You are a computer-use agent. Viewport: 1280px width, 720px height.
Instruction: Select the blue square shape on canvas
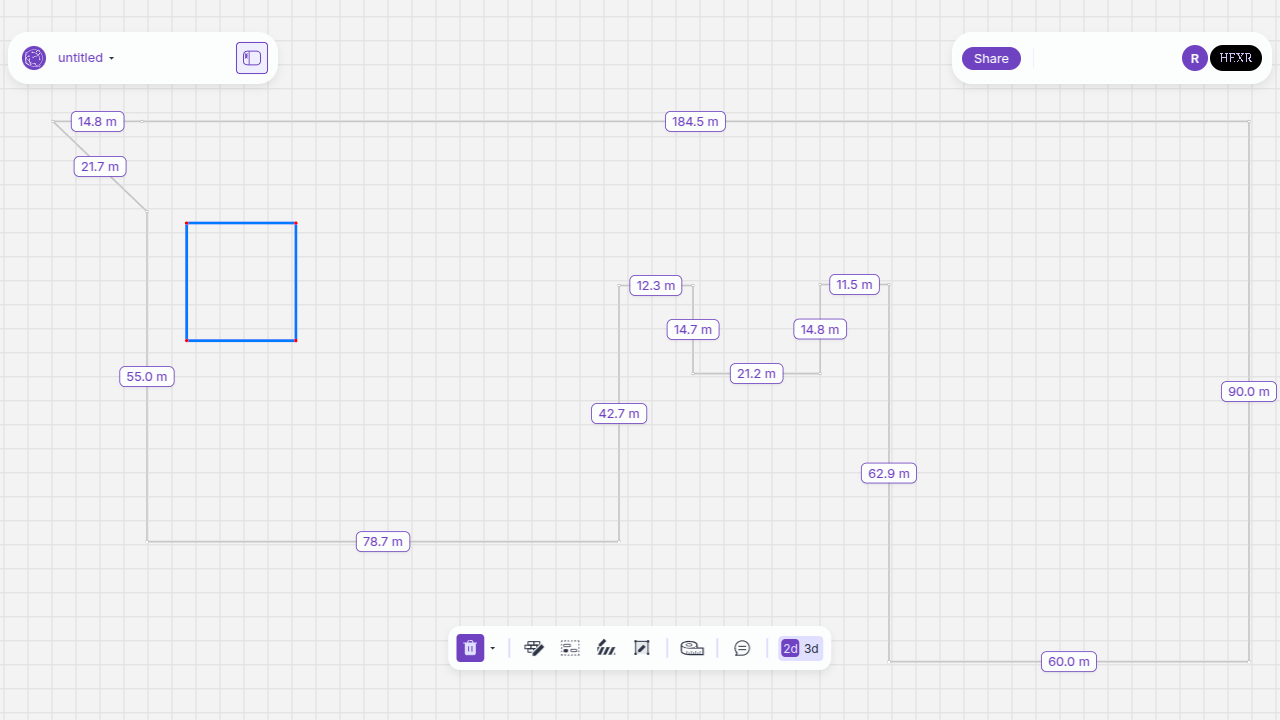(241, 282)
